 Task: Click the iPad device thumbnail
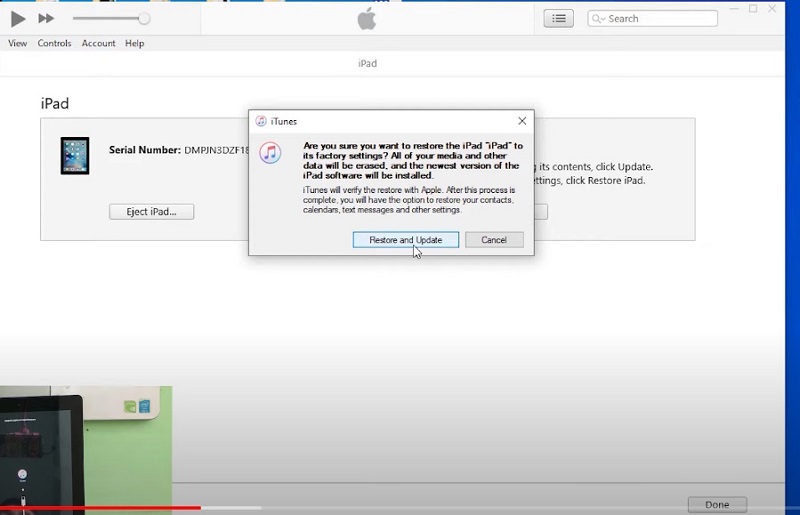click(x=75, y=156)
